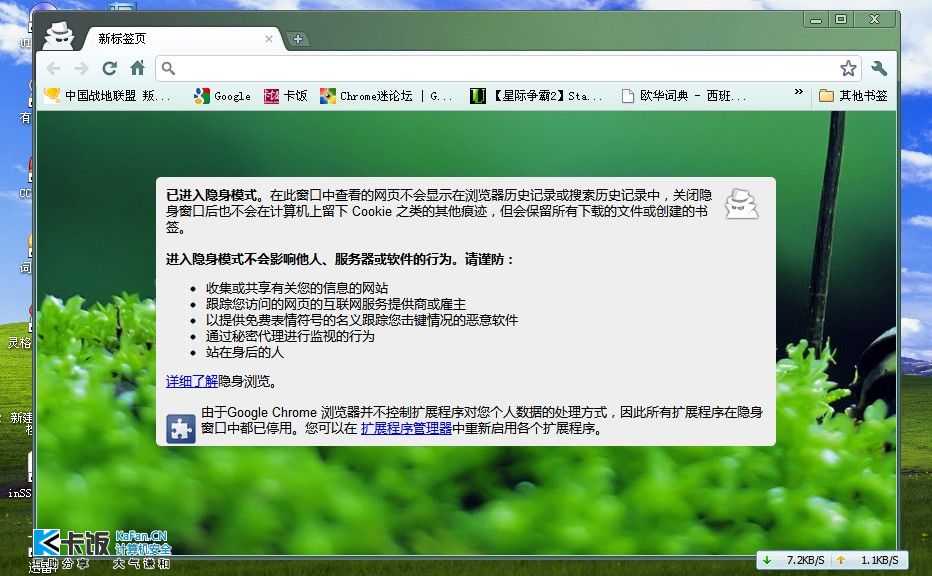Open the 欧华词典 bookmark

click(x=684, y=96)
